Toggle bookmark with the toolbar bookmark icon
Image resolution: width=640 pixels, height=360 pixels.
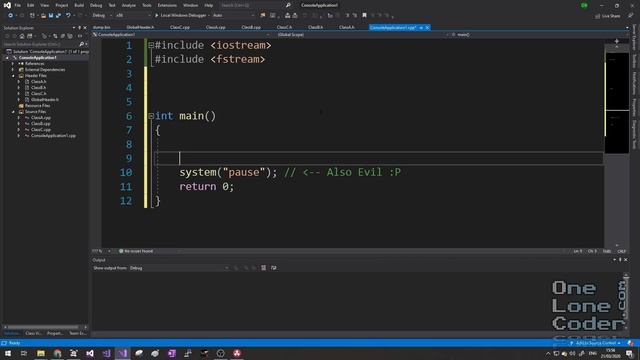pyautogui.click(x=364, y=16)
